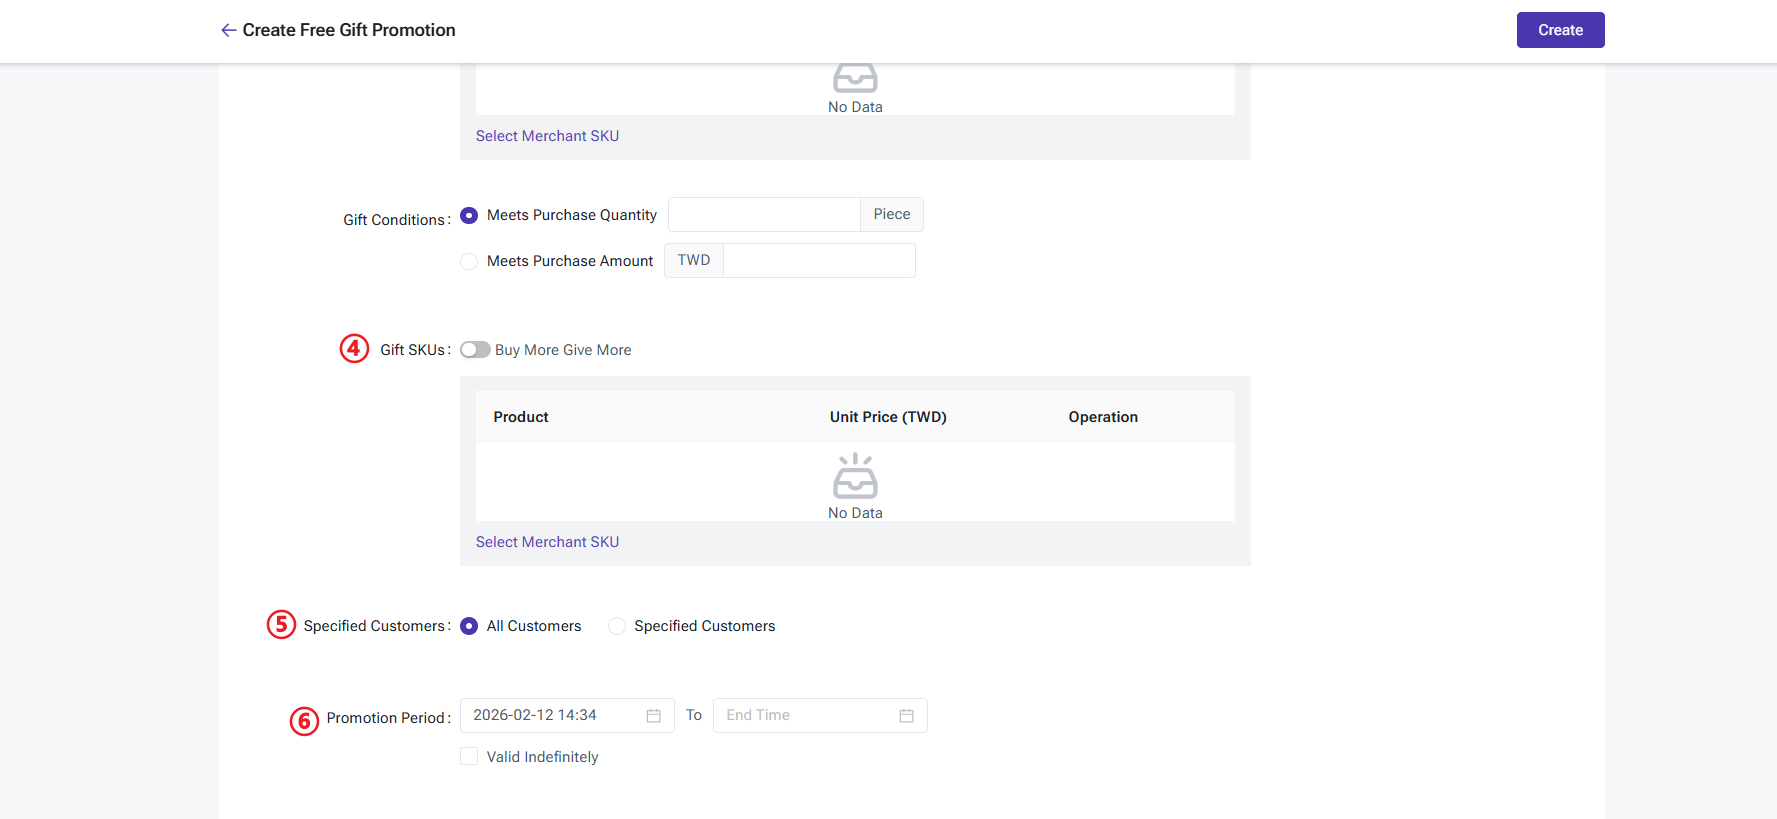Click the red step 6 marker
The height and width of the screenshot is (819, 1777).
tap(304, 720)
